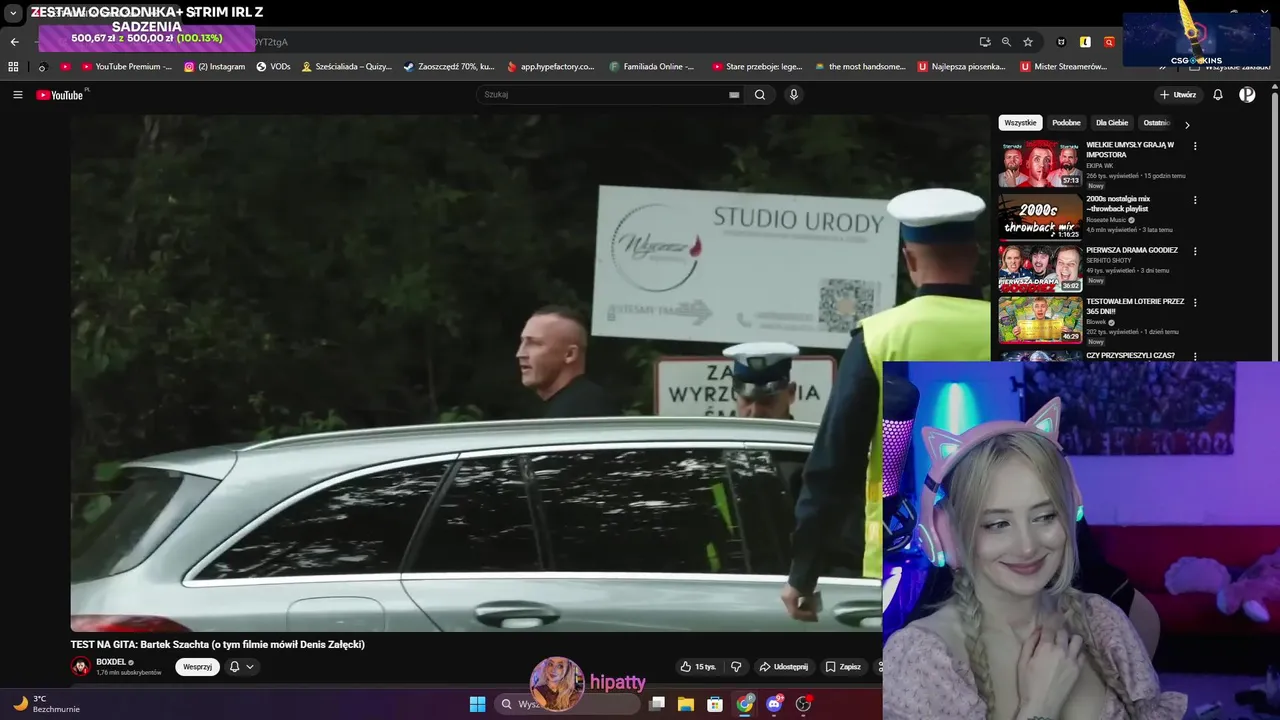Screen dimensions: 1280x720
Task: Open the account avatar menu
Action: pos(1247,95)
